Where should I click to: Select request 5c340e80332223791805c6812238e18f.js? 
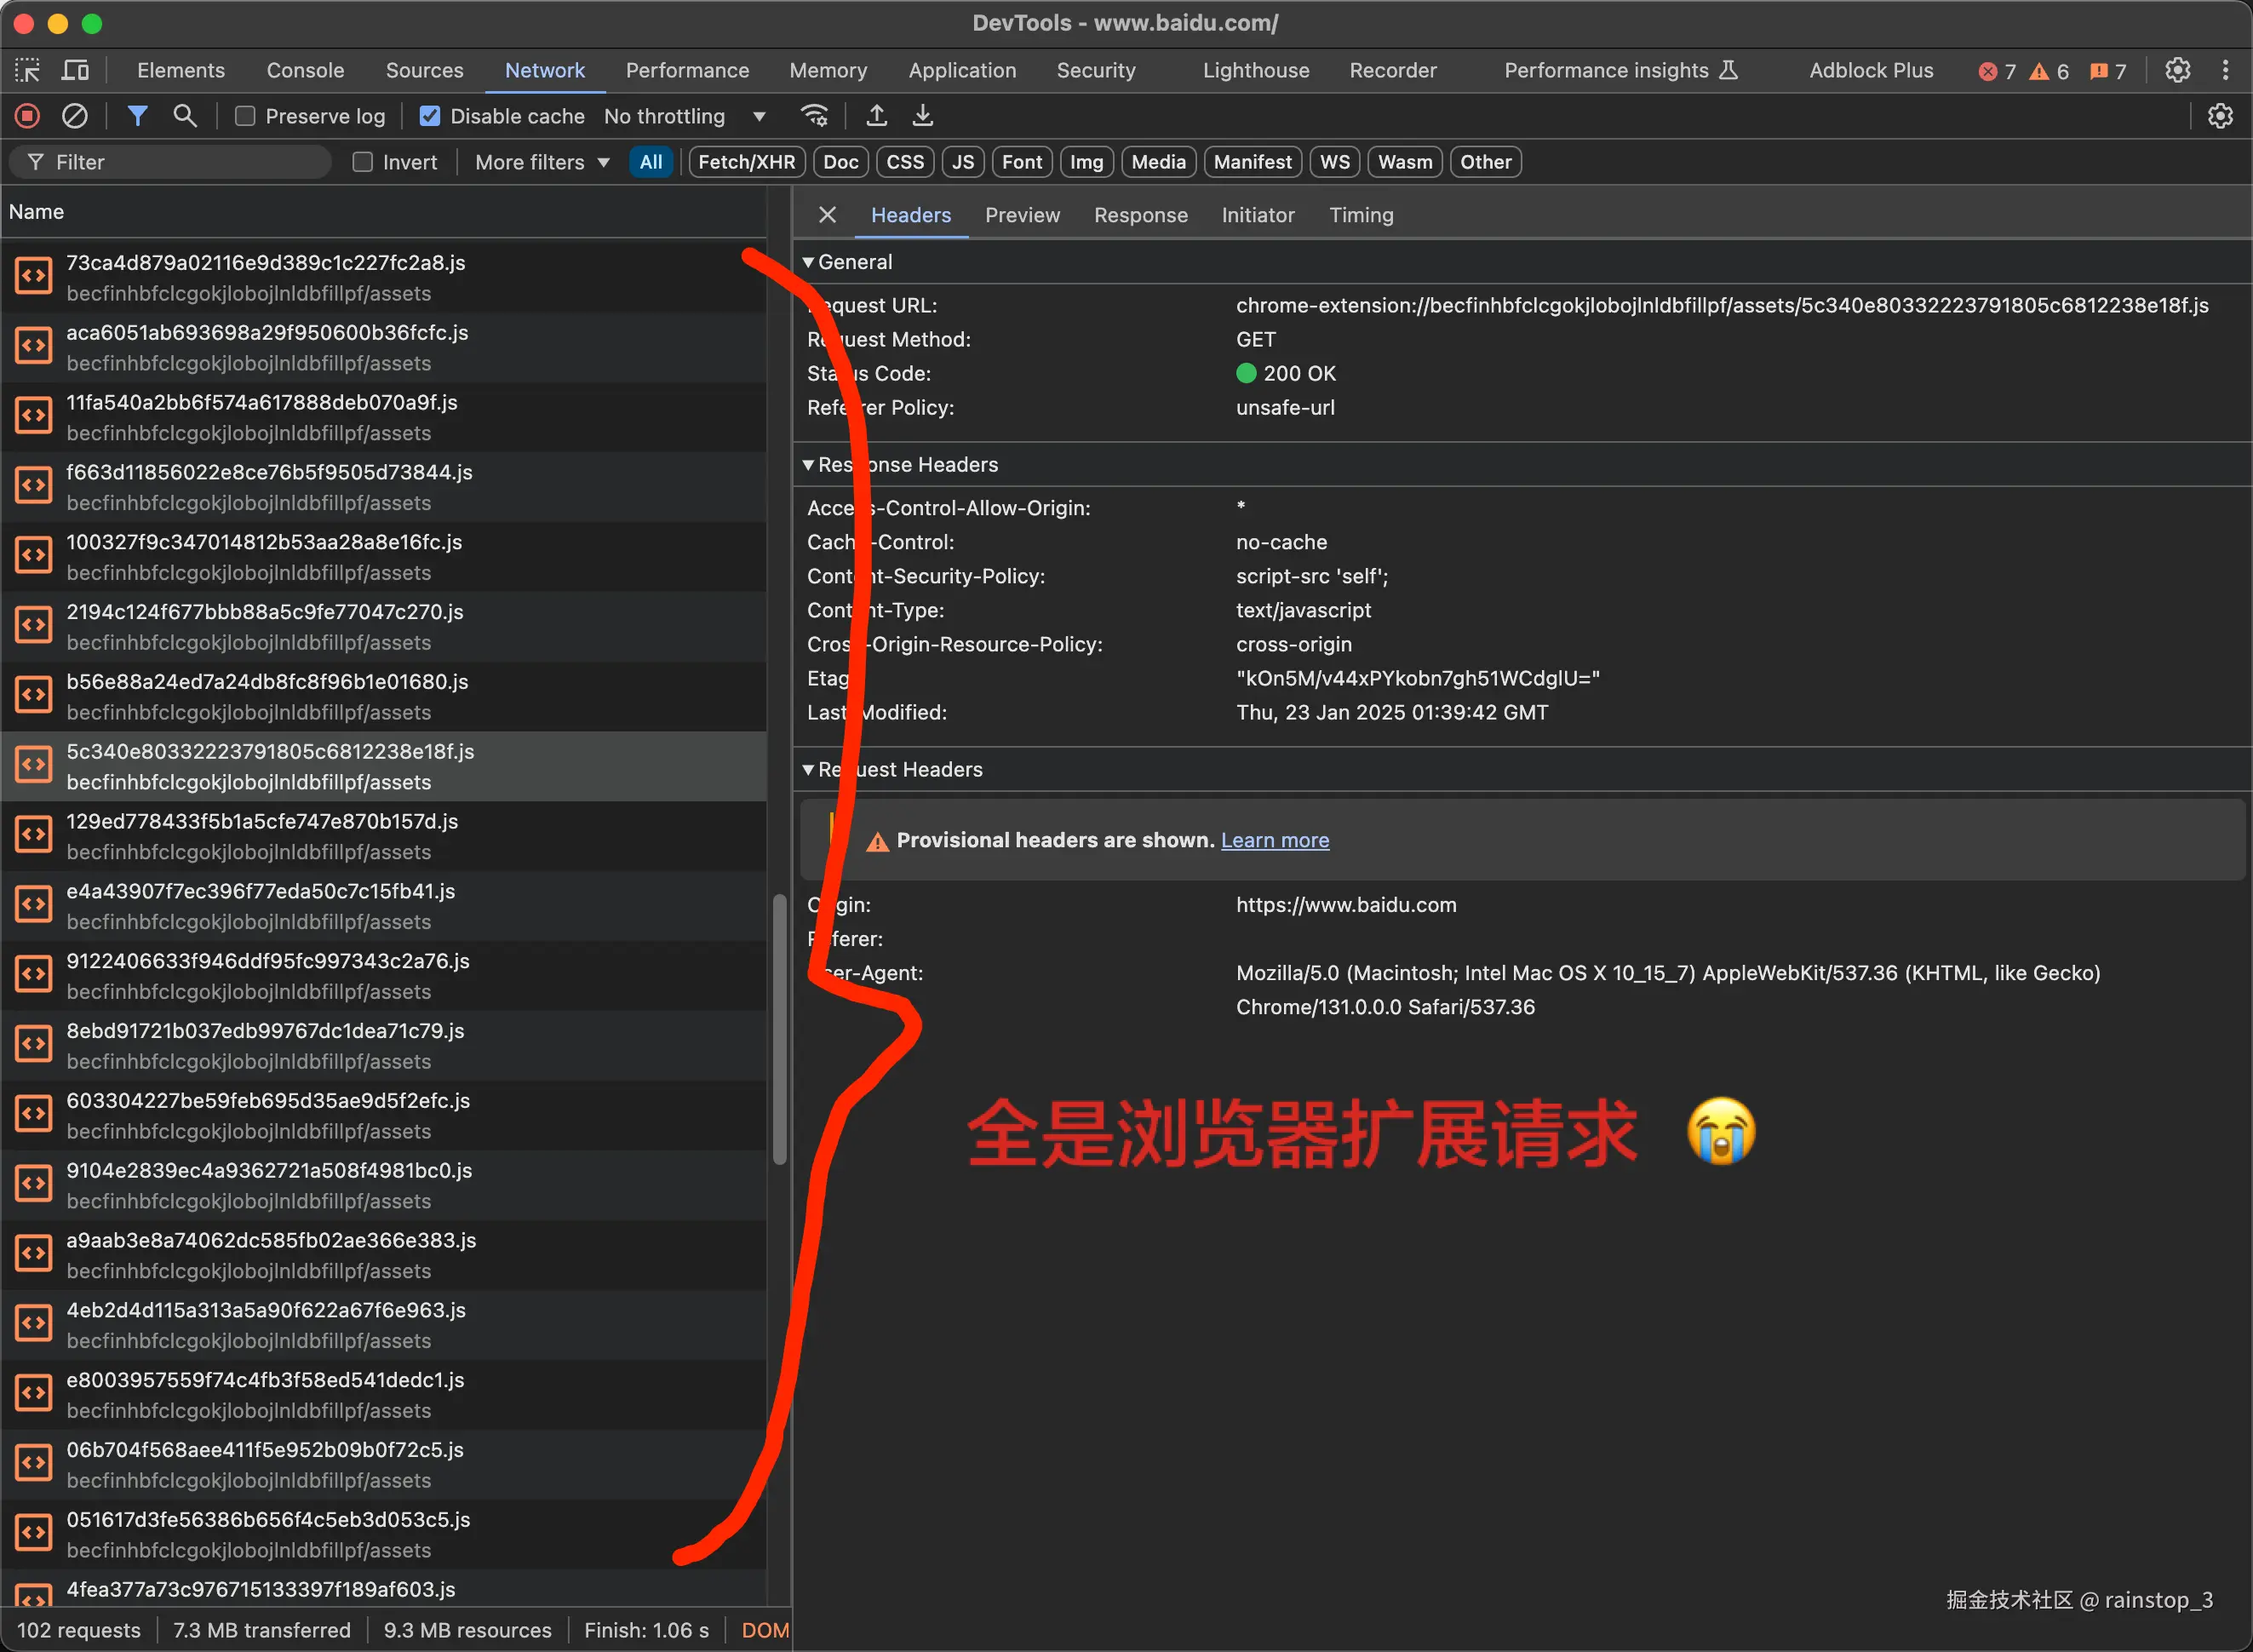[270, 765]
